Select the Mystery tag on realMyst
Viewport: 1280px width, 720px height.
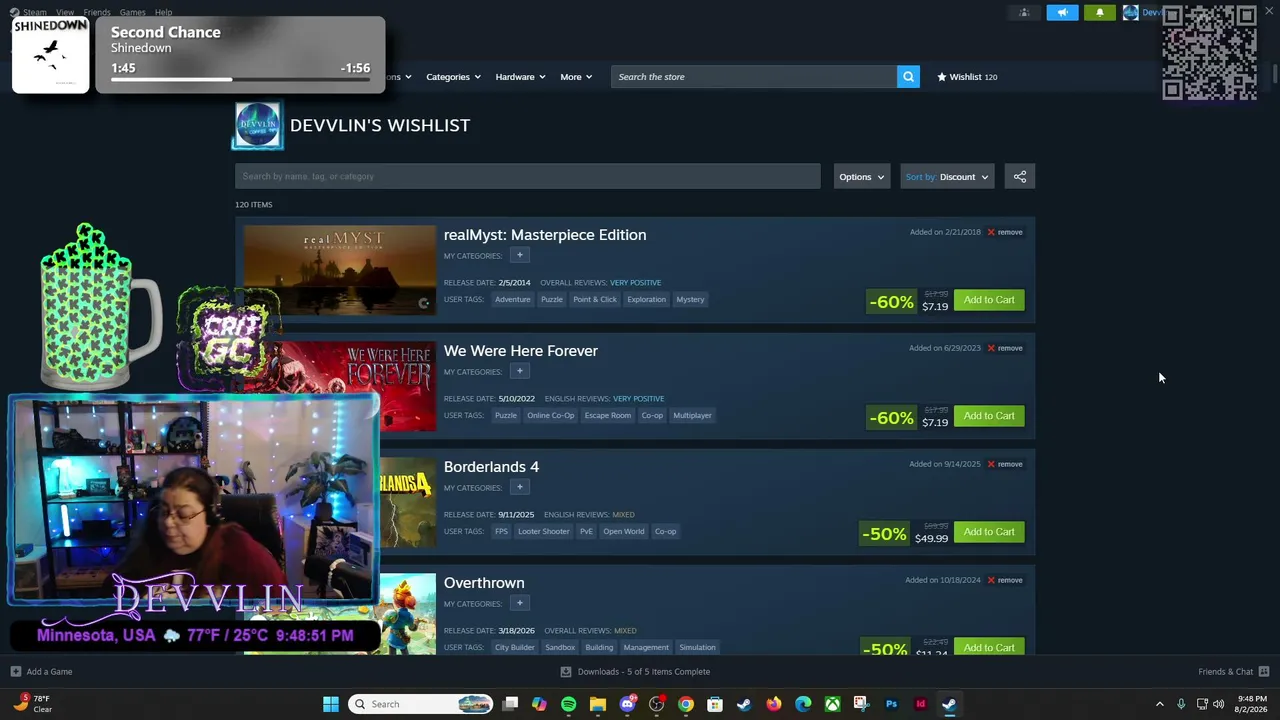click(x=690, y=299)
